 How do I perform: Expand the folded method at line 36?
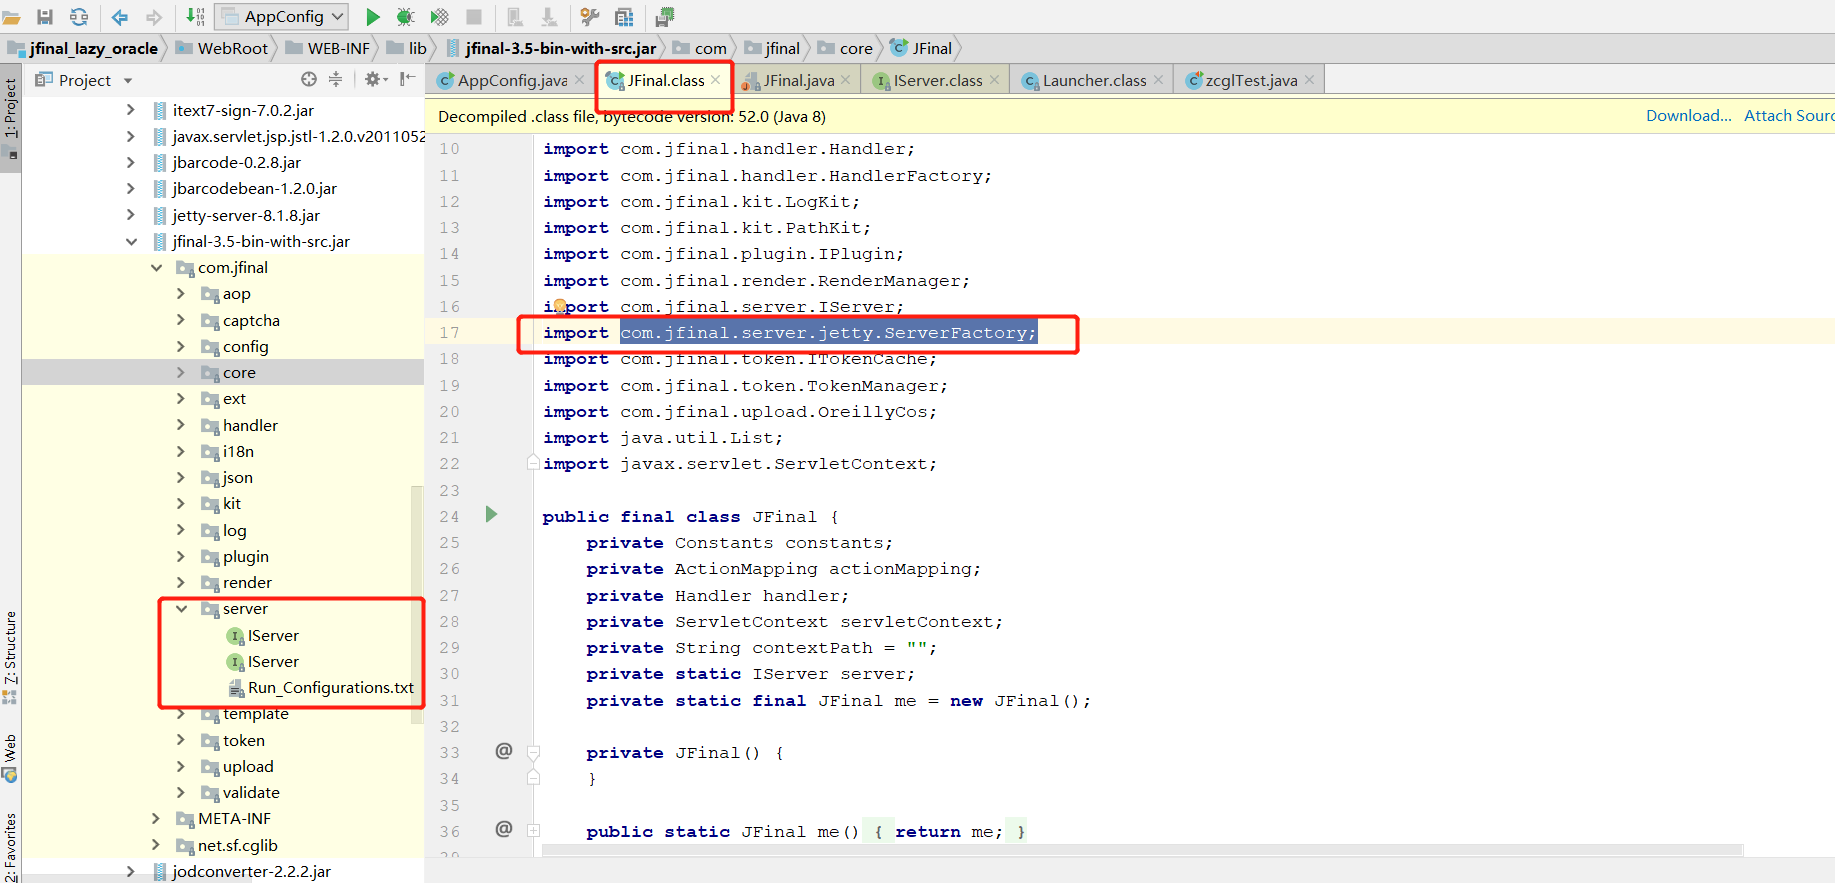pos(534,831)
